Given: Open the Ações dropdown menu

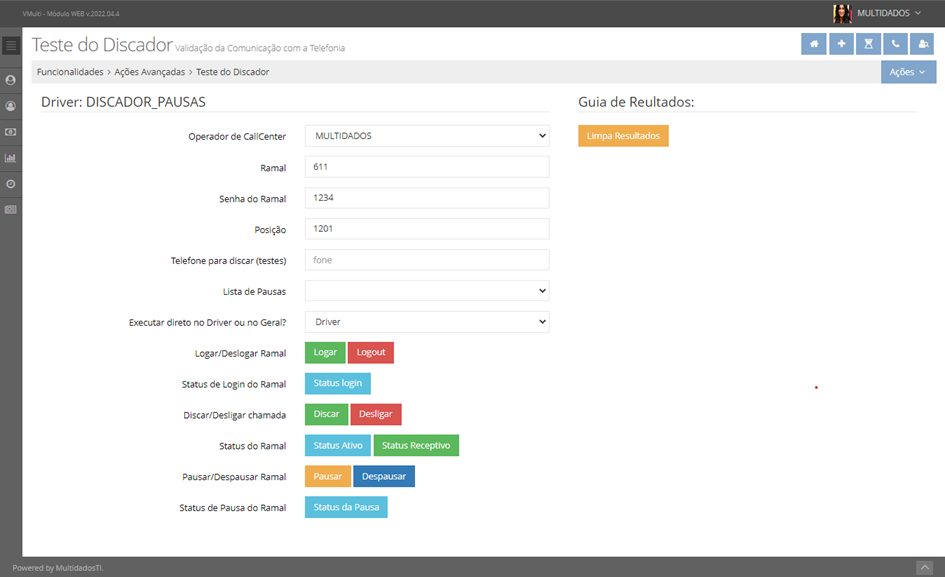Looking at the screenshot, I should [x=908, y=72].
